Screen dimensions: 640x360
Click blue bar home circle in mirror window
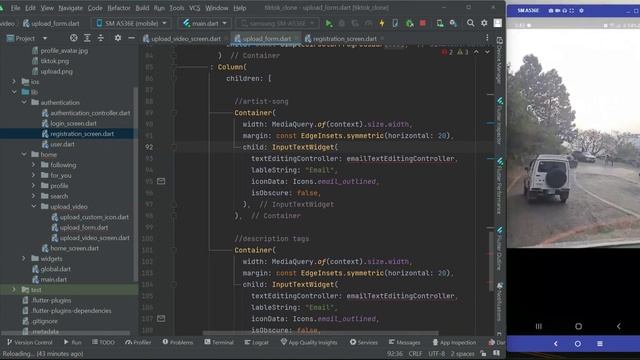point(578,344)
